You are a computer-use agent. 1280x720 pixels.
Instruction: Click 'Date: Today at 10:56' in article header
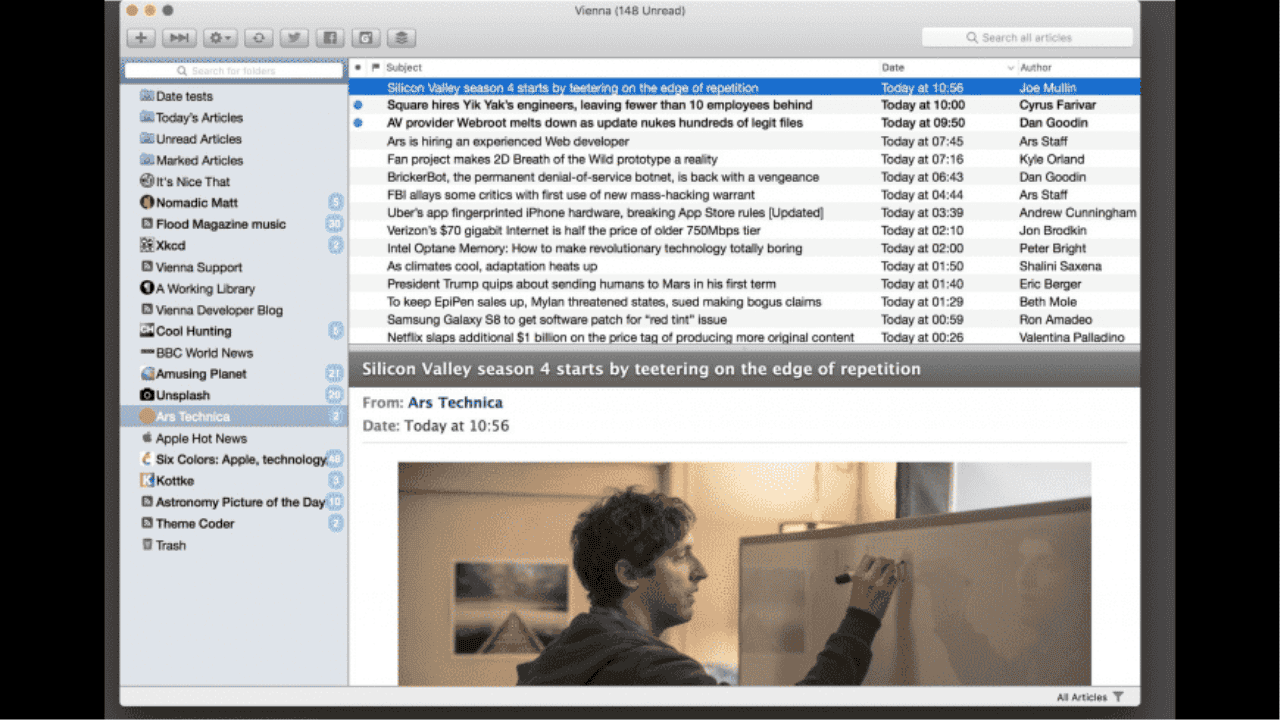click(436, 426)
